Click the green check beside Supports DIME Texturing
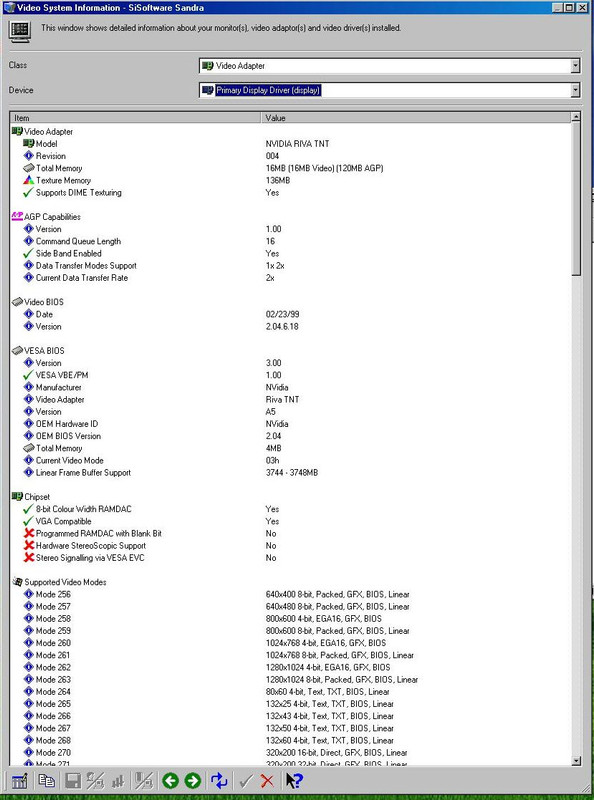Screen dimensions: 594x800 [x=29, y=192]
